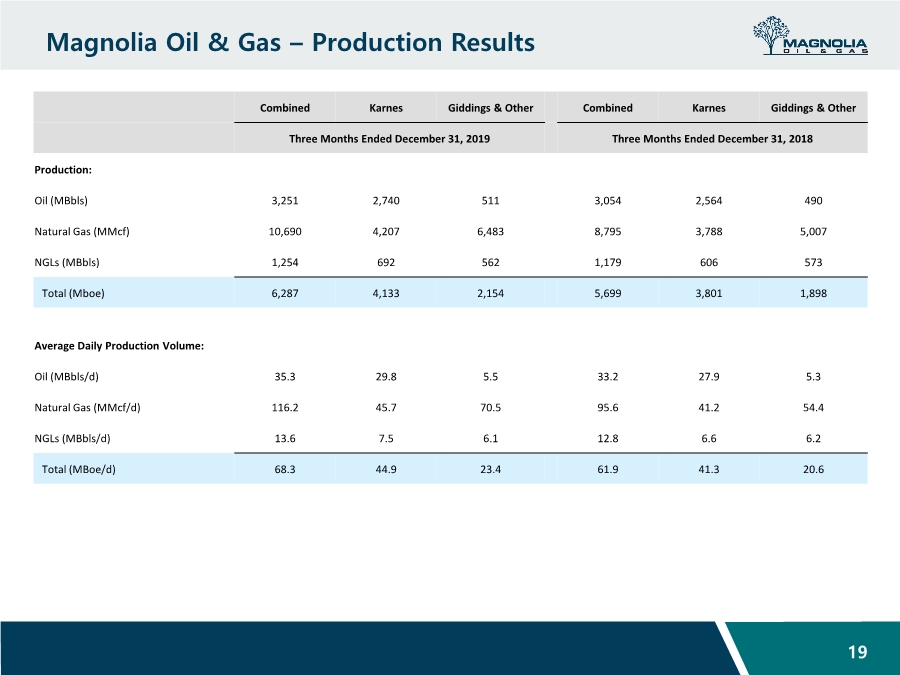Click the oil value 2,740

coord(386,201)
